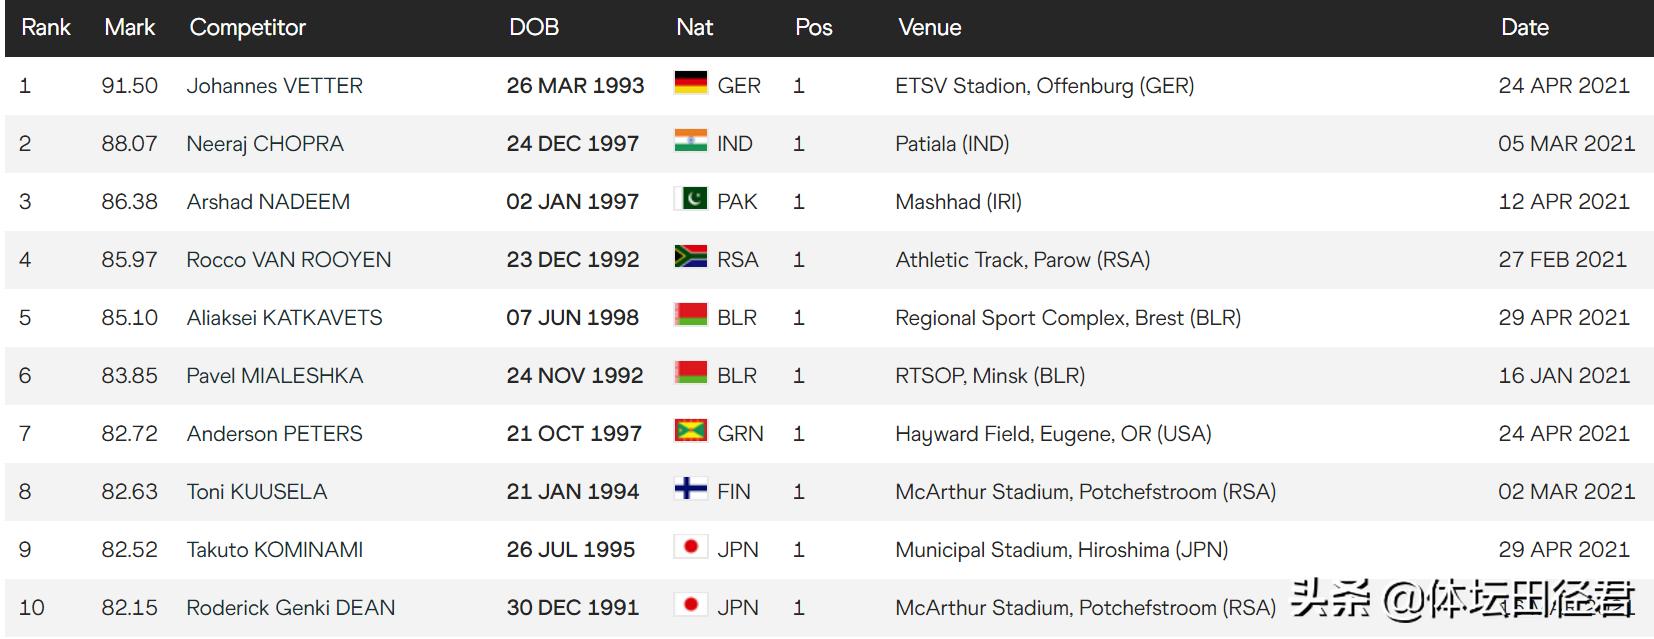Open Neeraj CHOPRA's competitor link
This screenshot has height=639, width=1654.
265,144
